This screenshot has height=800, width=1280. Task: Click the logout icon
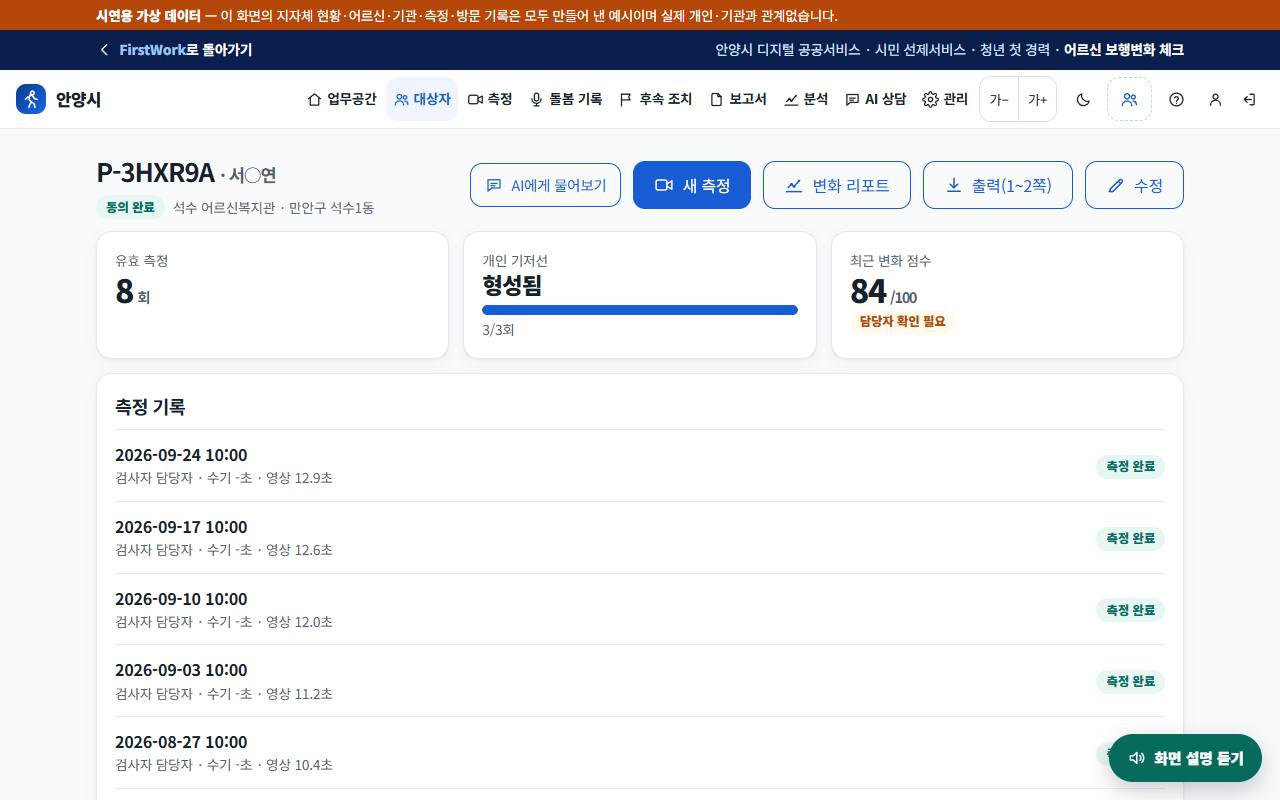1249,99
